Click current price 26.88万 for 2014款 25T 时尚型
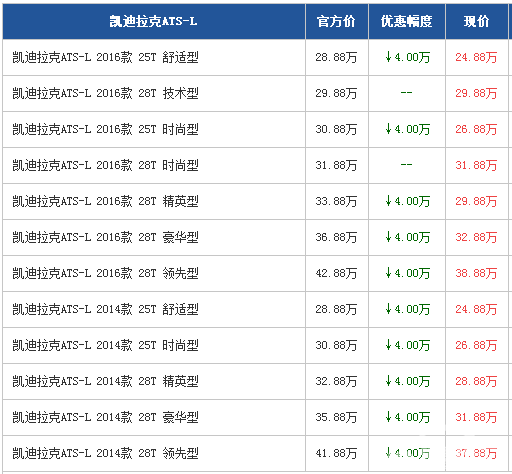 [476, 345]
